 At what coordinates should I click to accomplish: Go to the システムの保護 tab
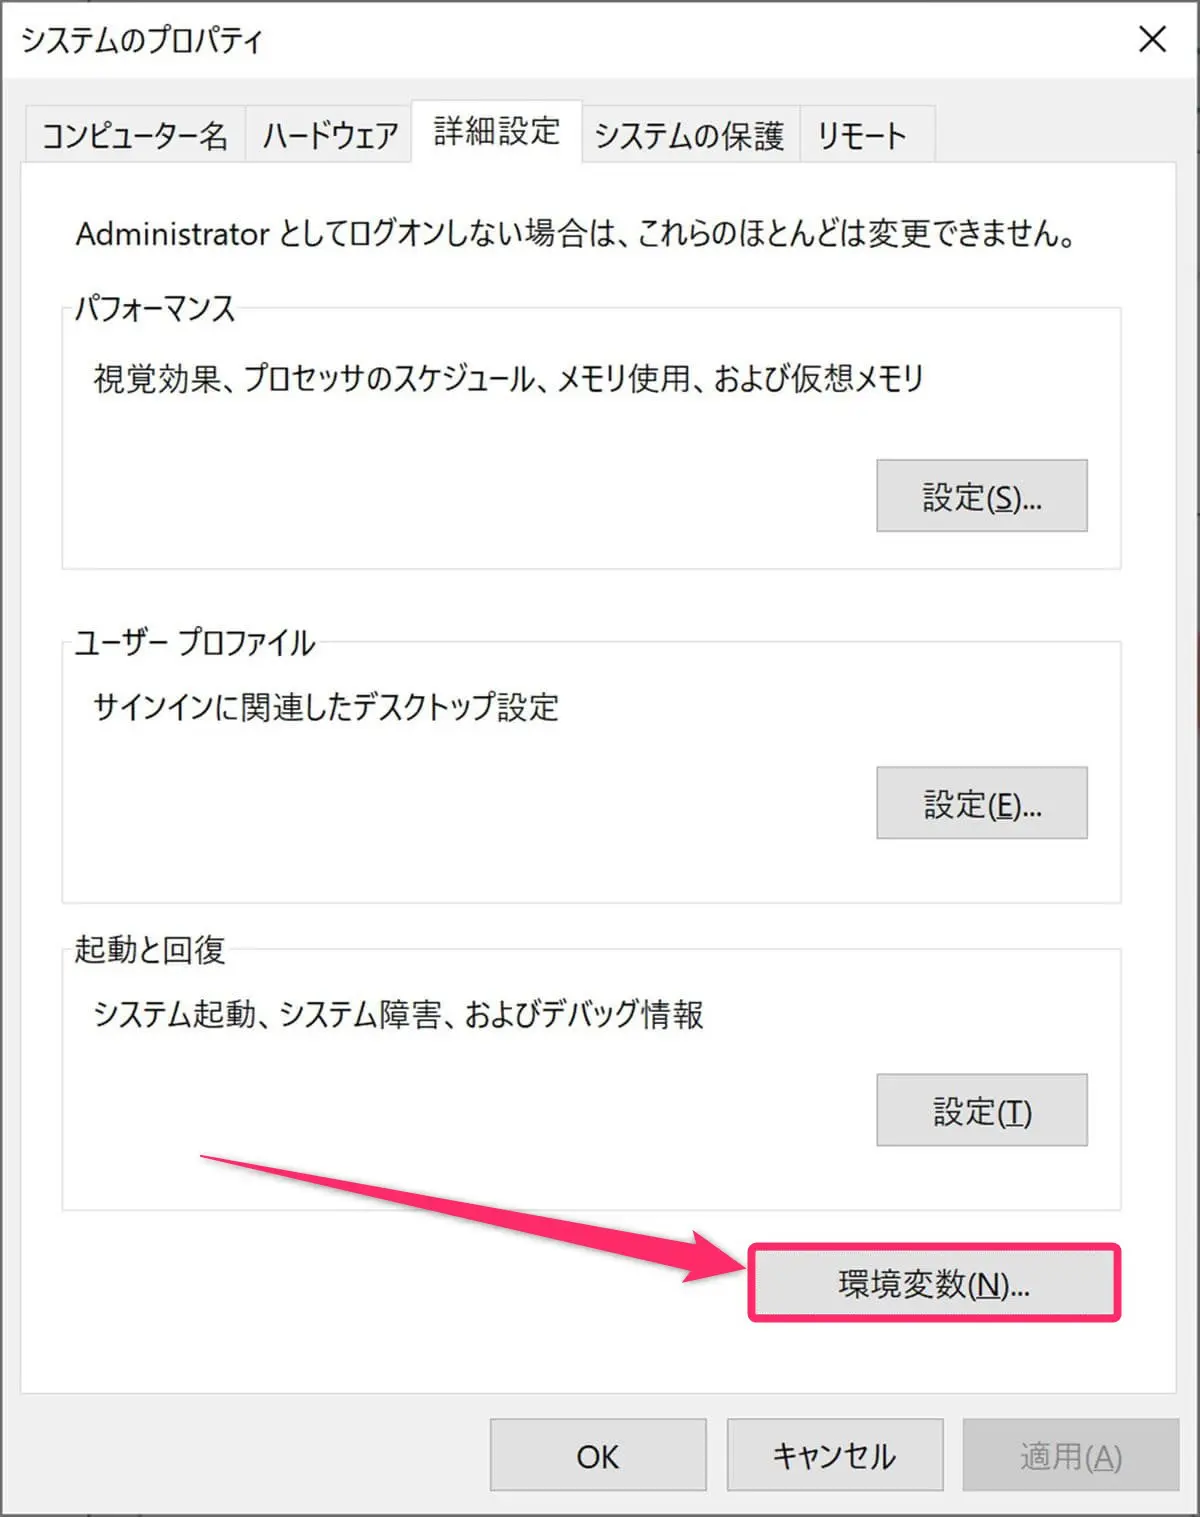point(690,135)
